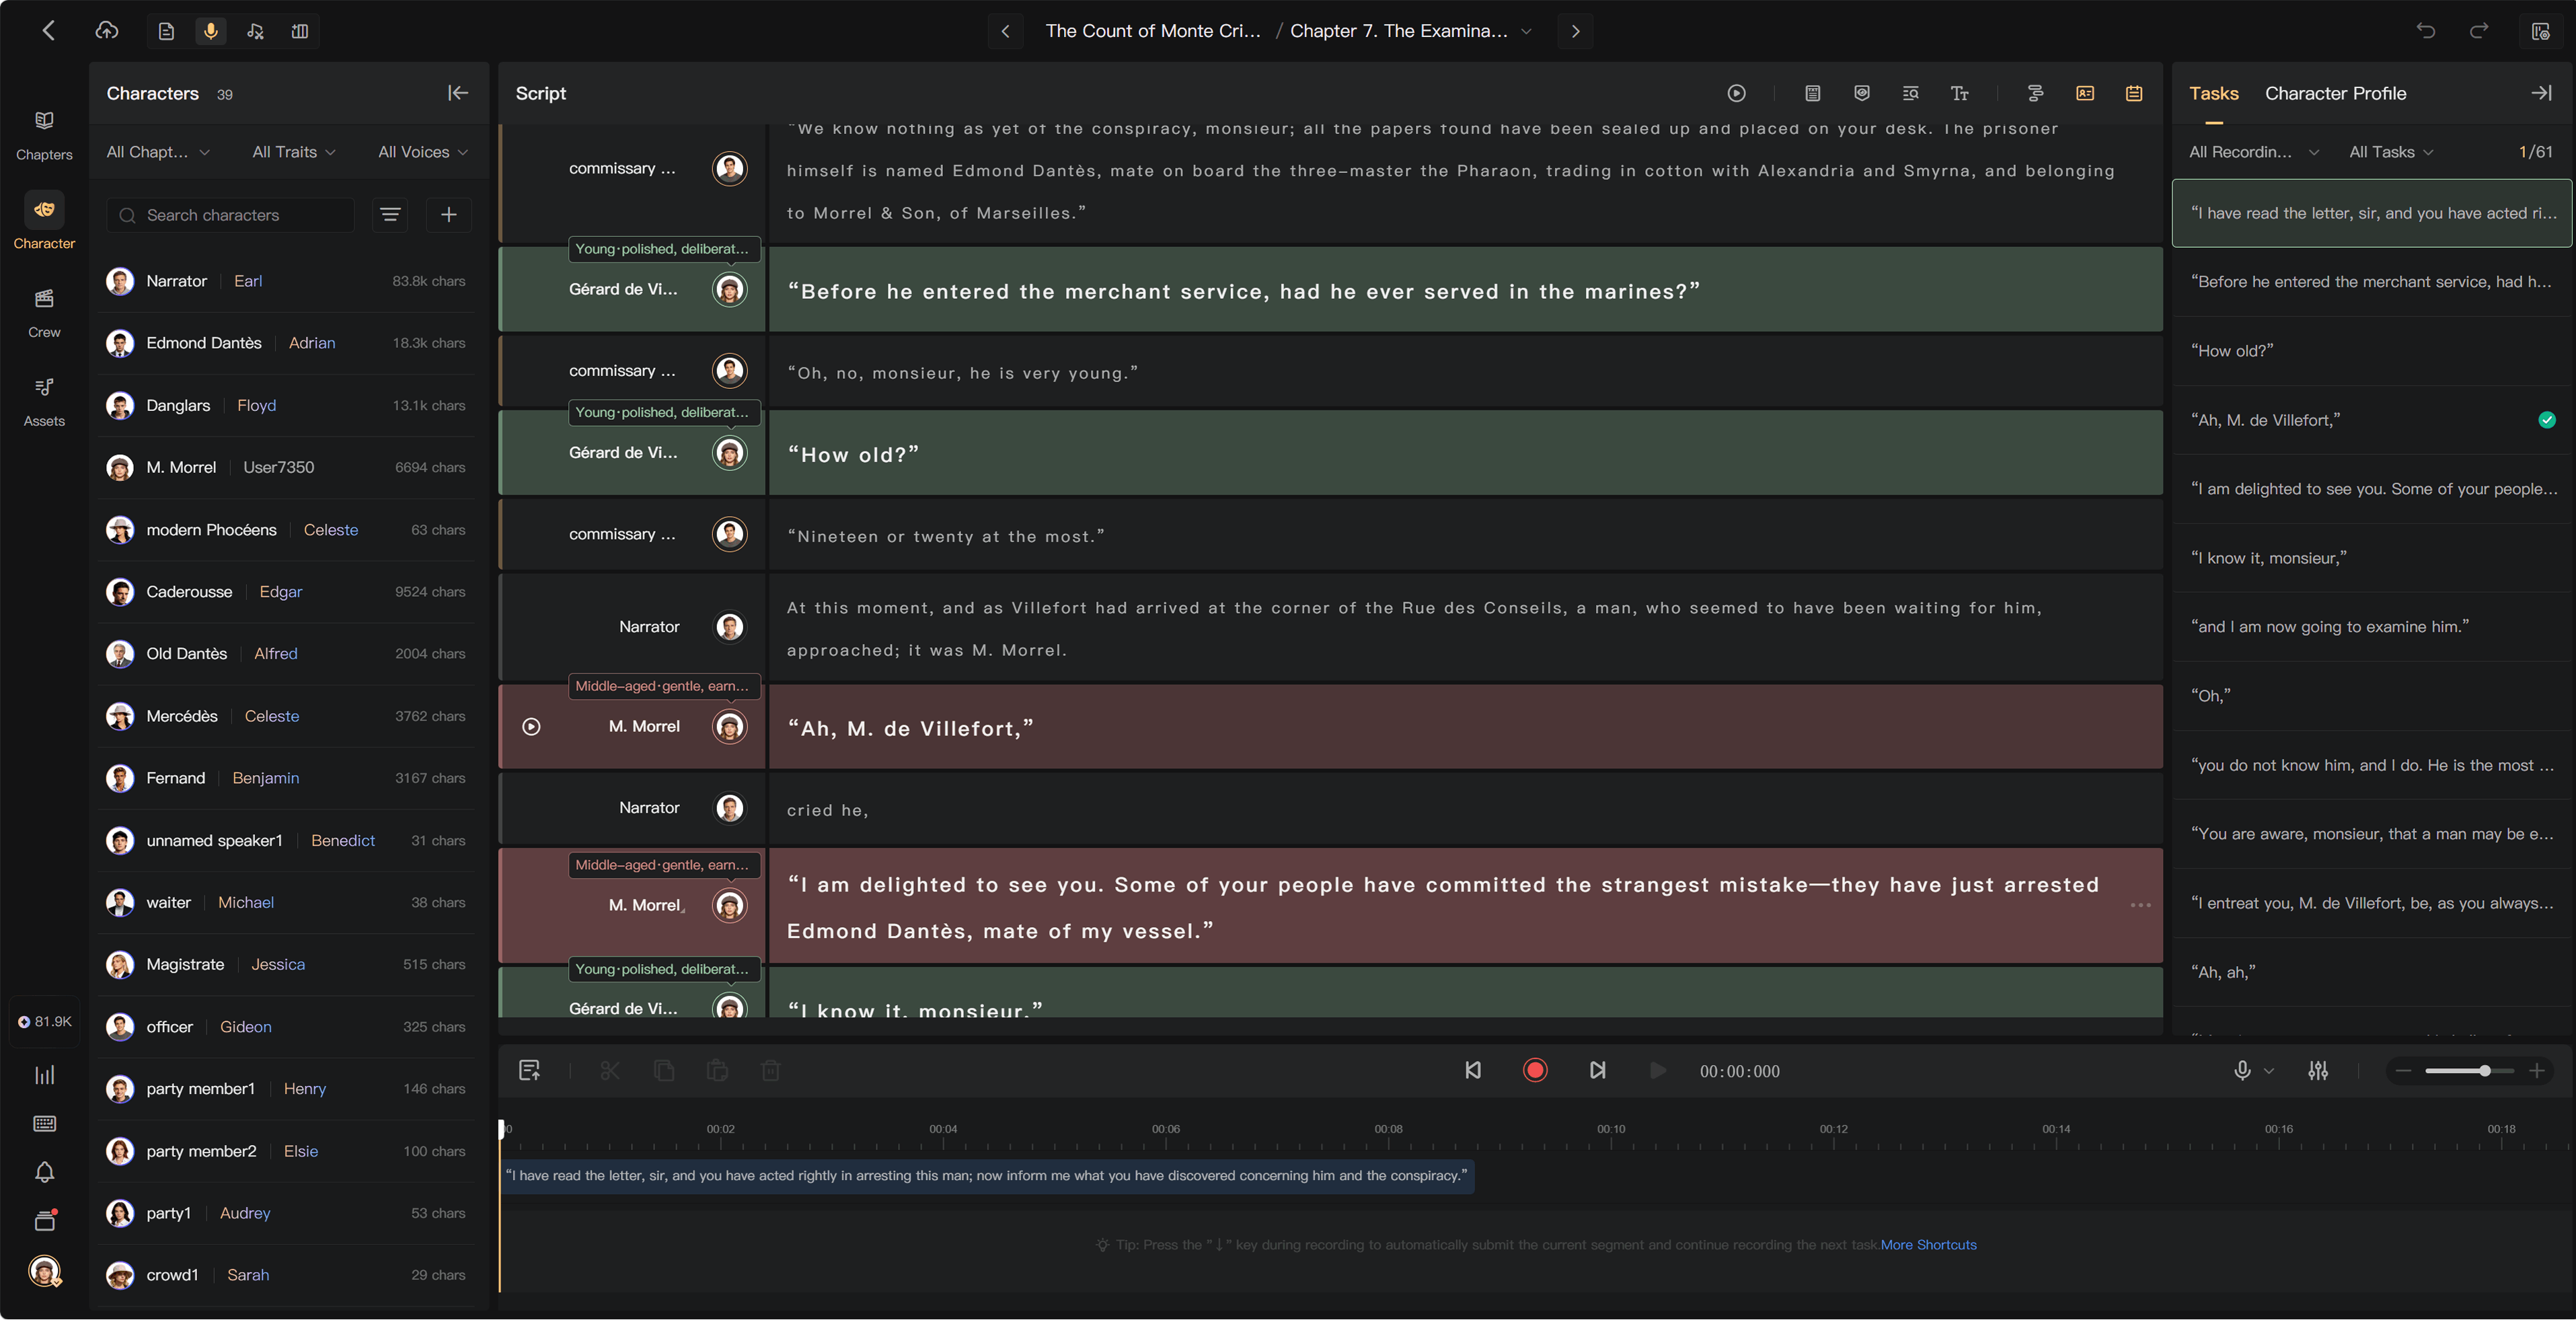
Task: Open microphone input selection dropdown
Action: [2254, 1071]
